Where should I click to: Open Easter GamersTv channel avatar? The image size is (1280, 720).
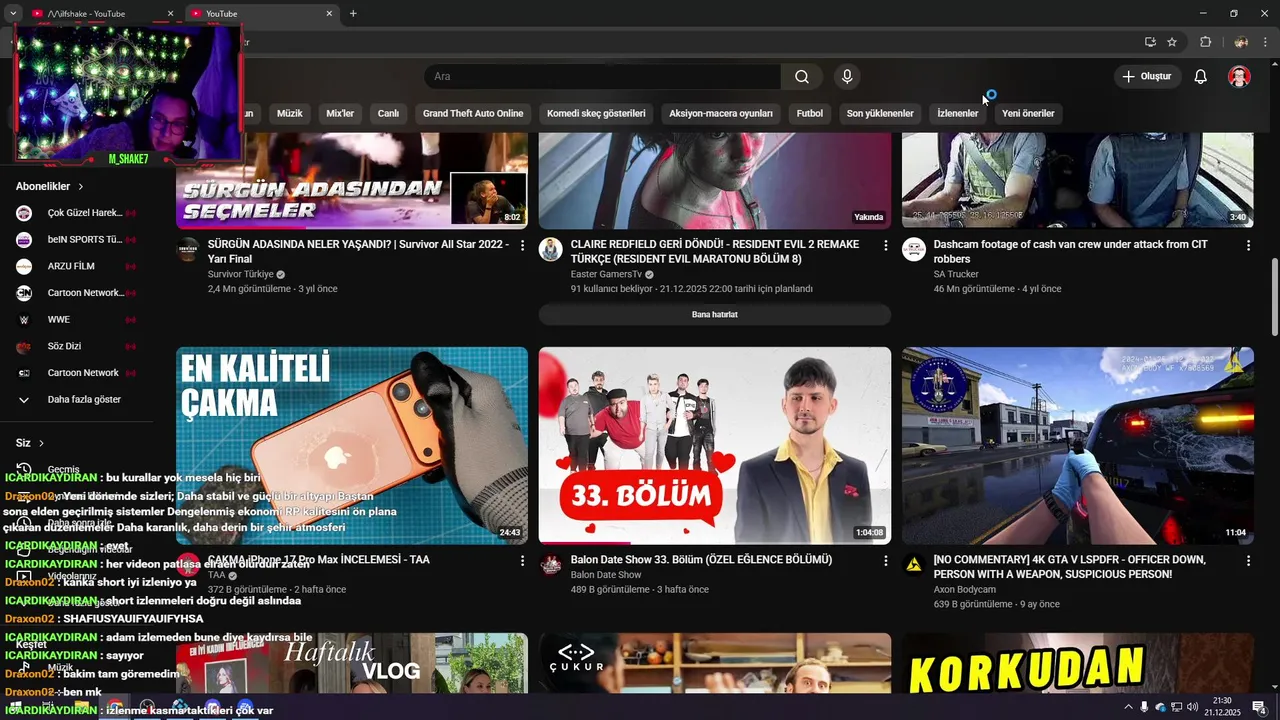point(551,250)
